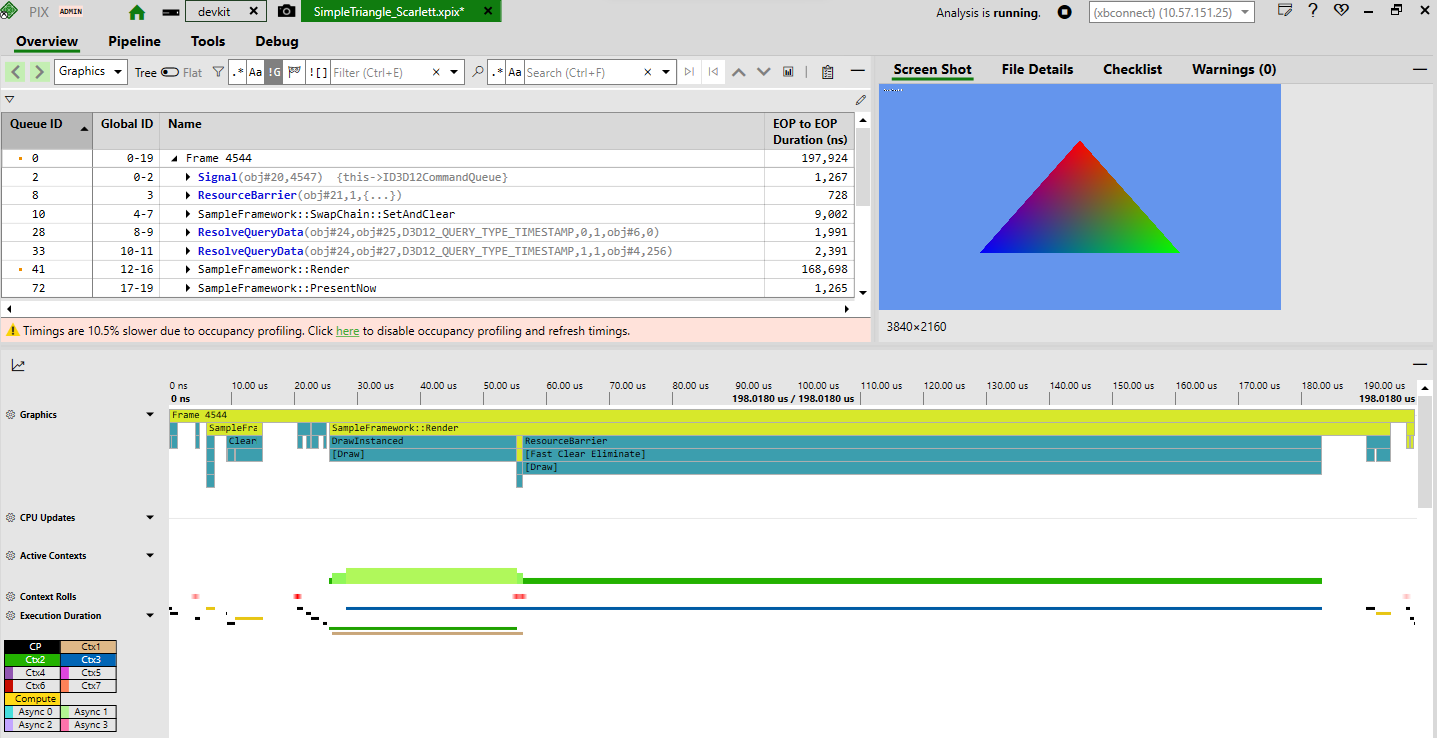The height and width of the screenshot is (738, 1437).
Task: Open the help question mark
Action: point(1313,10)
